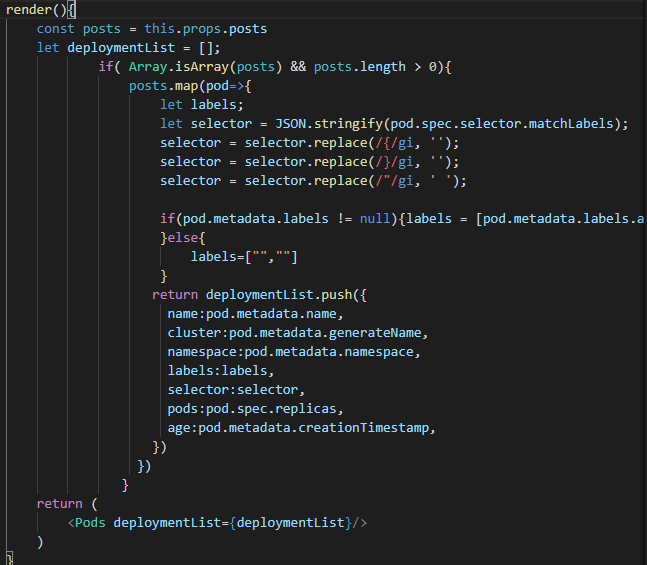
Task: Click the 'selector:selector,' property
Action: click(236, 390)
